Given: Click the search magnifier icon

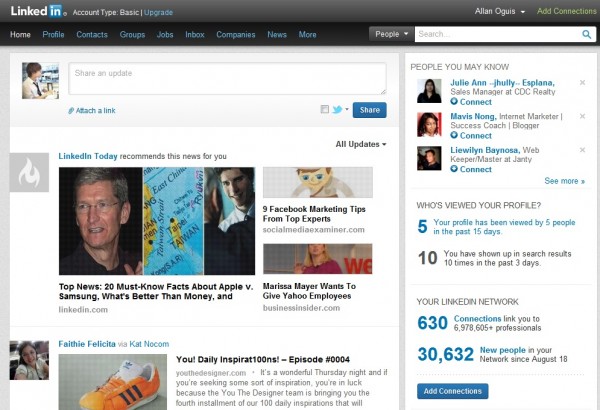Looking at the screenshot, I should pyautogui.click(x=586, y=34).
